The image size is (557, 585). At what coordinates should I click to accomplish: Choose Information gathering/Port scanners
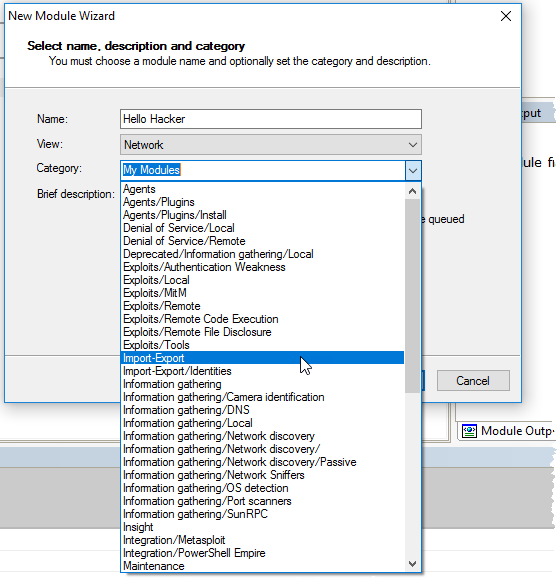tap(263, 501)
